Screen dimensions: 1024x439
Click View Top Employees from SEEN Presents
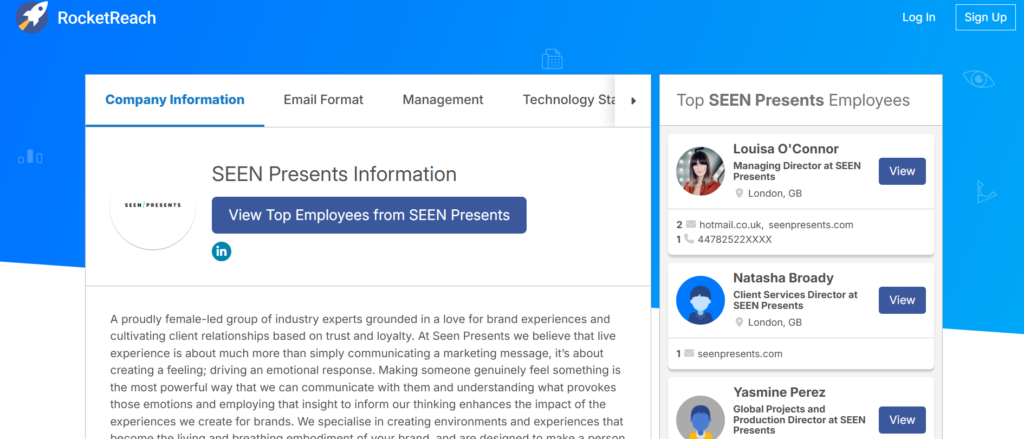coord(369,215)
